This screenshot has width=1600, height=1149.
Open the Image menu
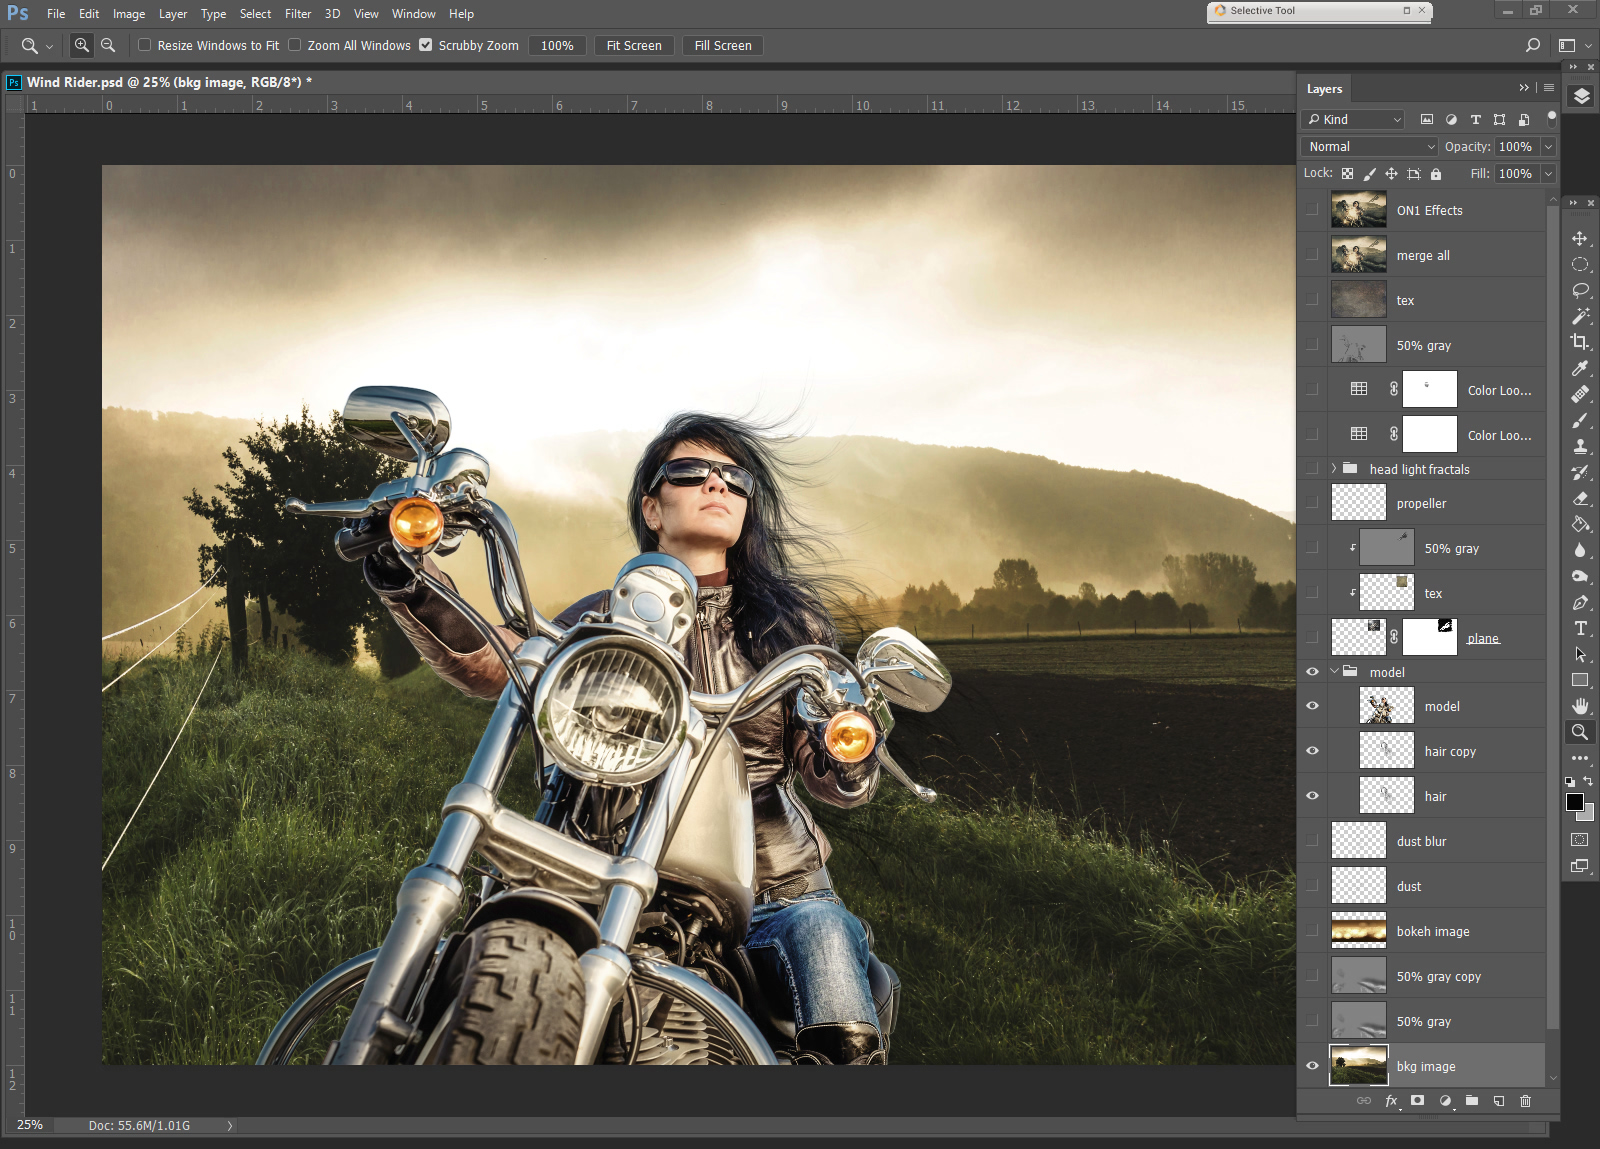click(x=129, y=14)
